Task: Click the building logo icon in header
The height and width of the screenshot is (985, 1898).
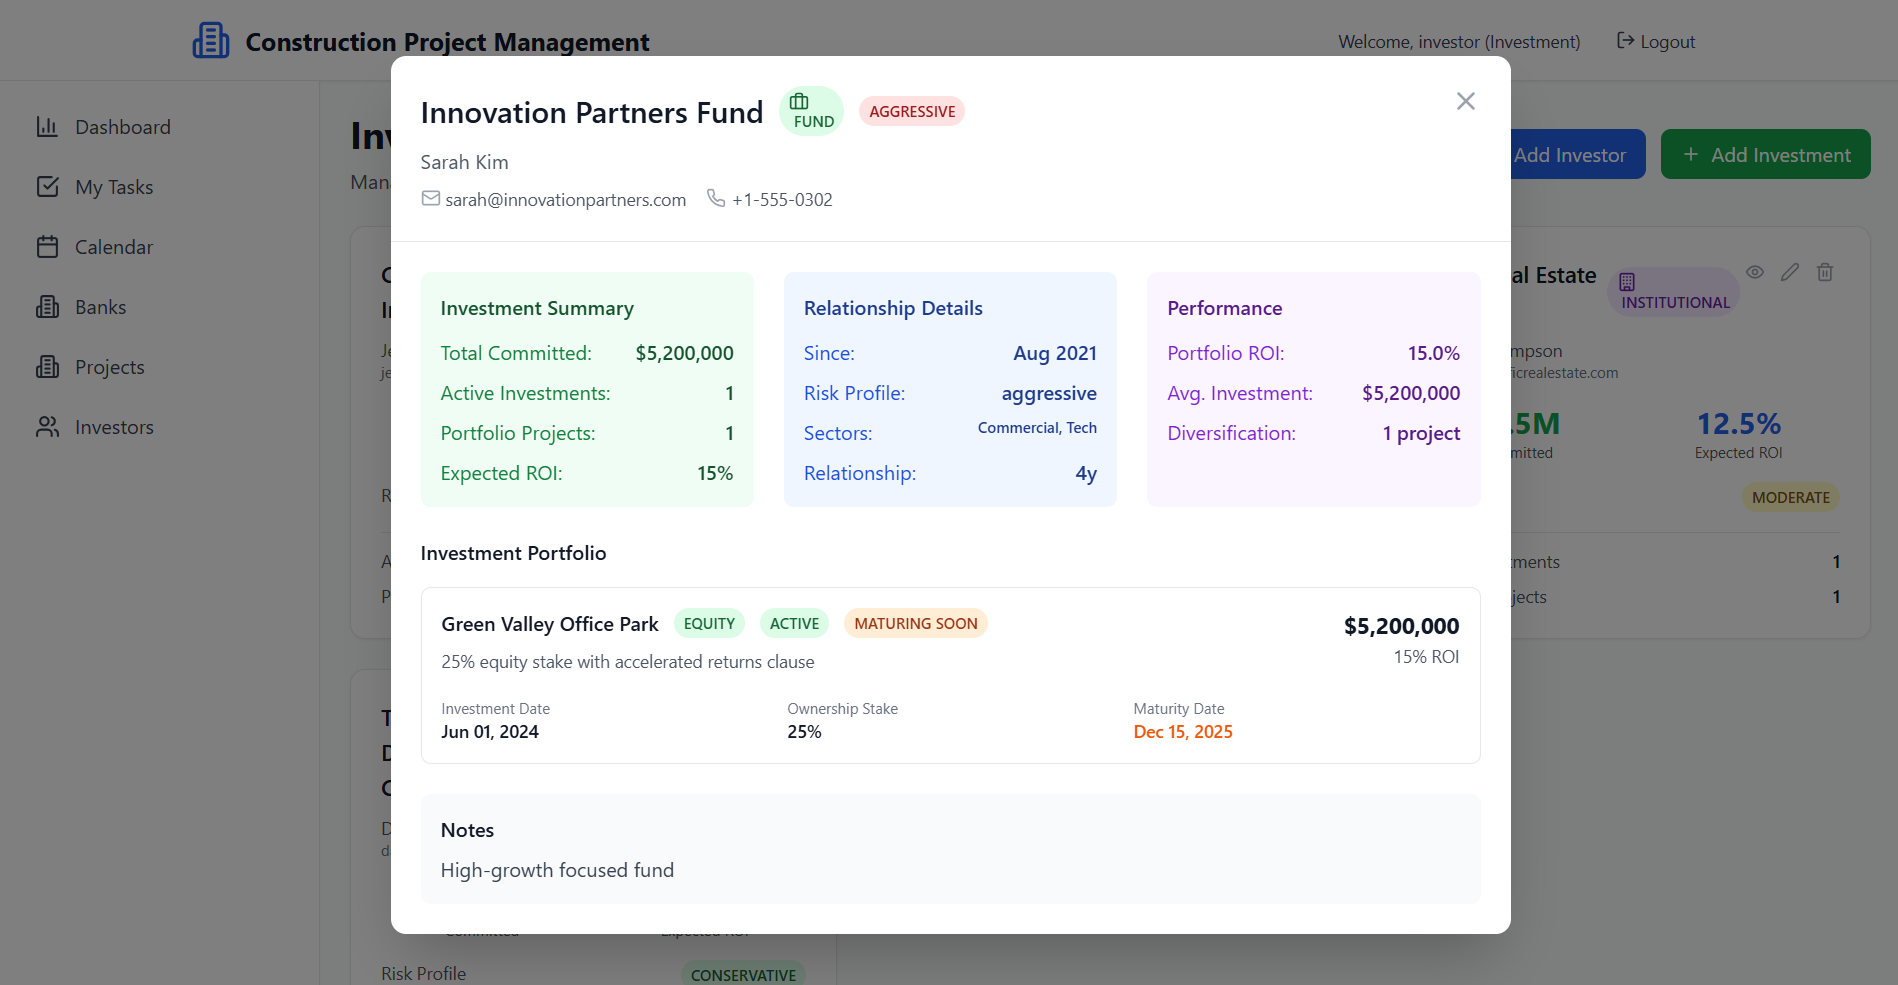Action: point(211,41)
